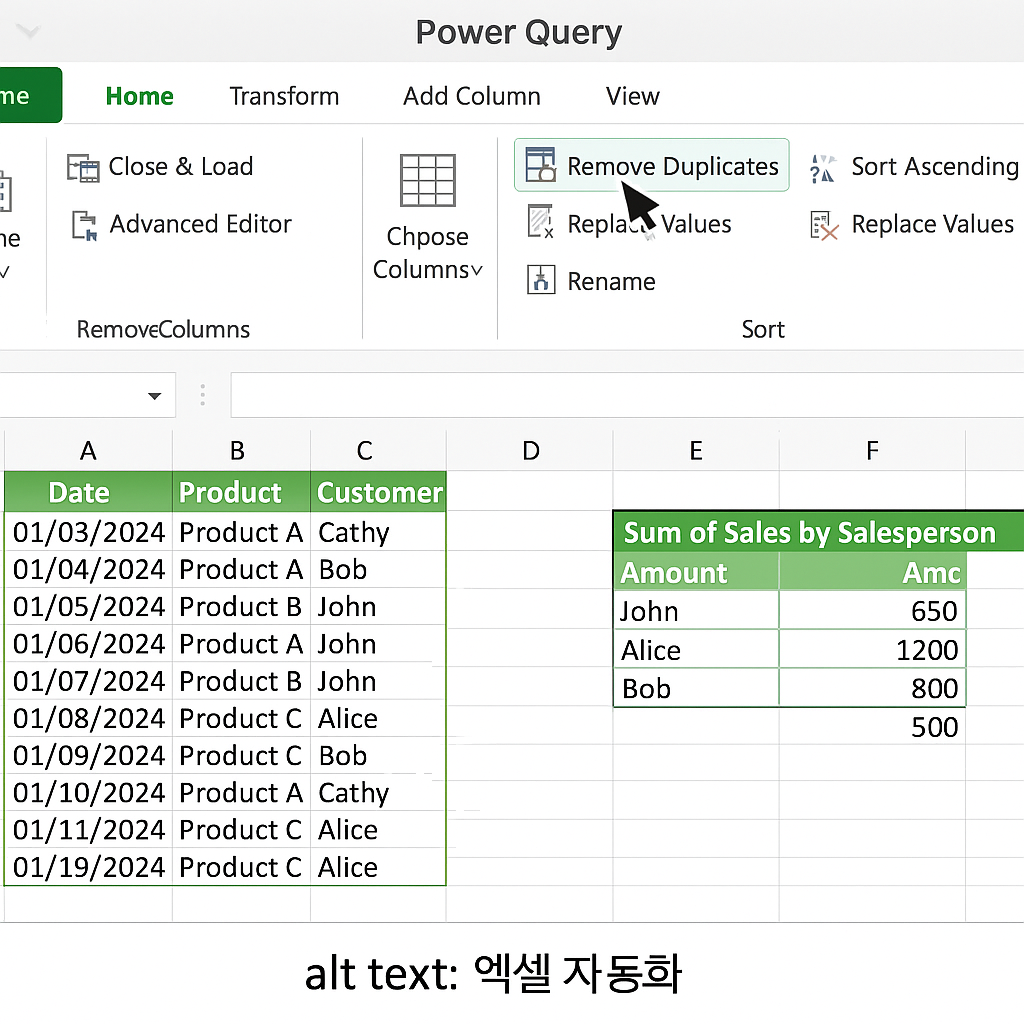
Task: Select the cell with date 01/09/2024
Action: point(88,756)
